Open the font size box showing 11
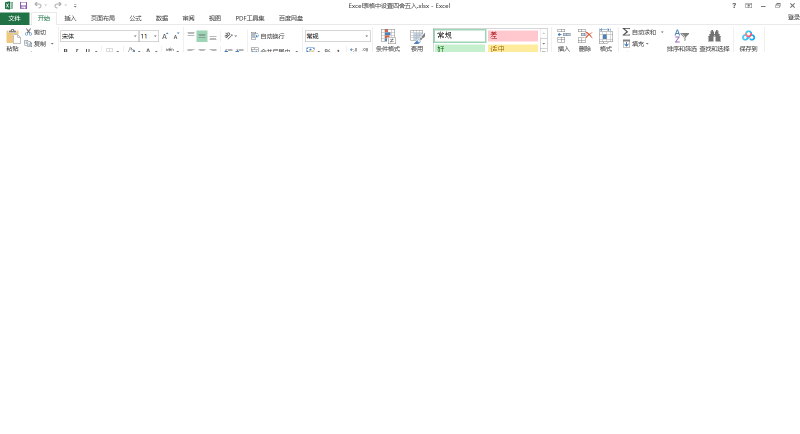 (x=149, y=36)
